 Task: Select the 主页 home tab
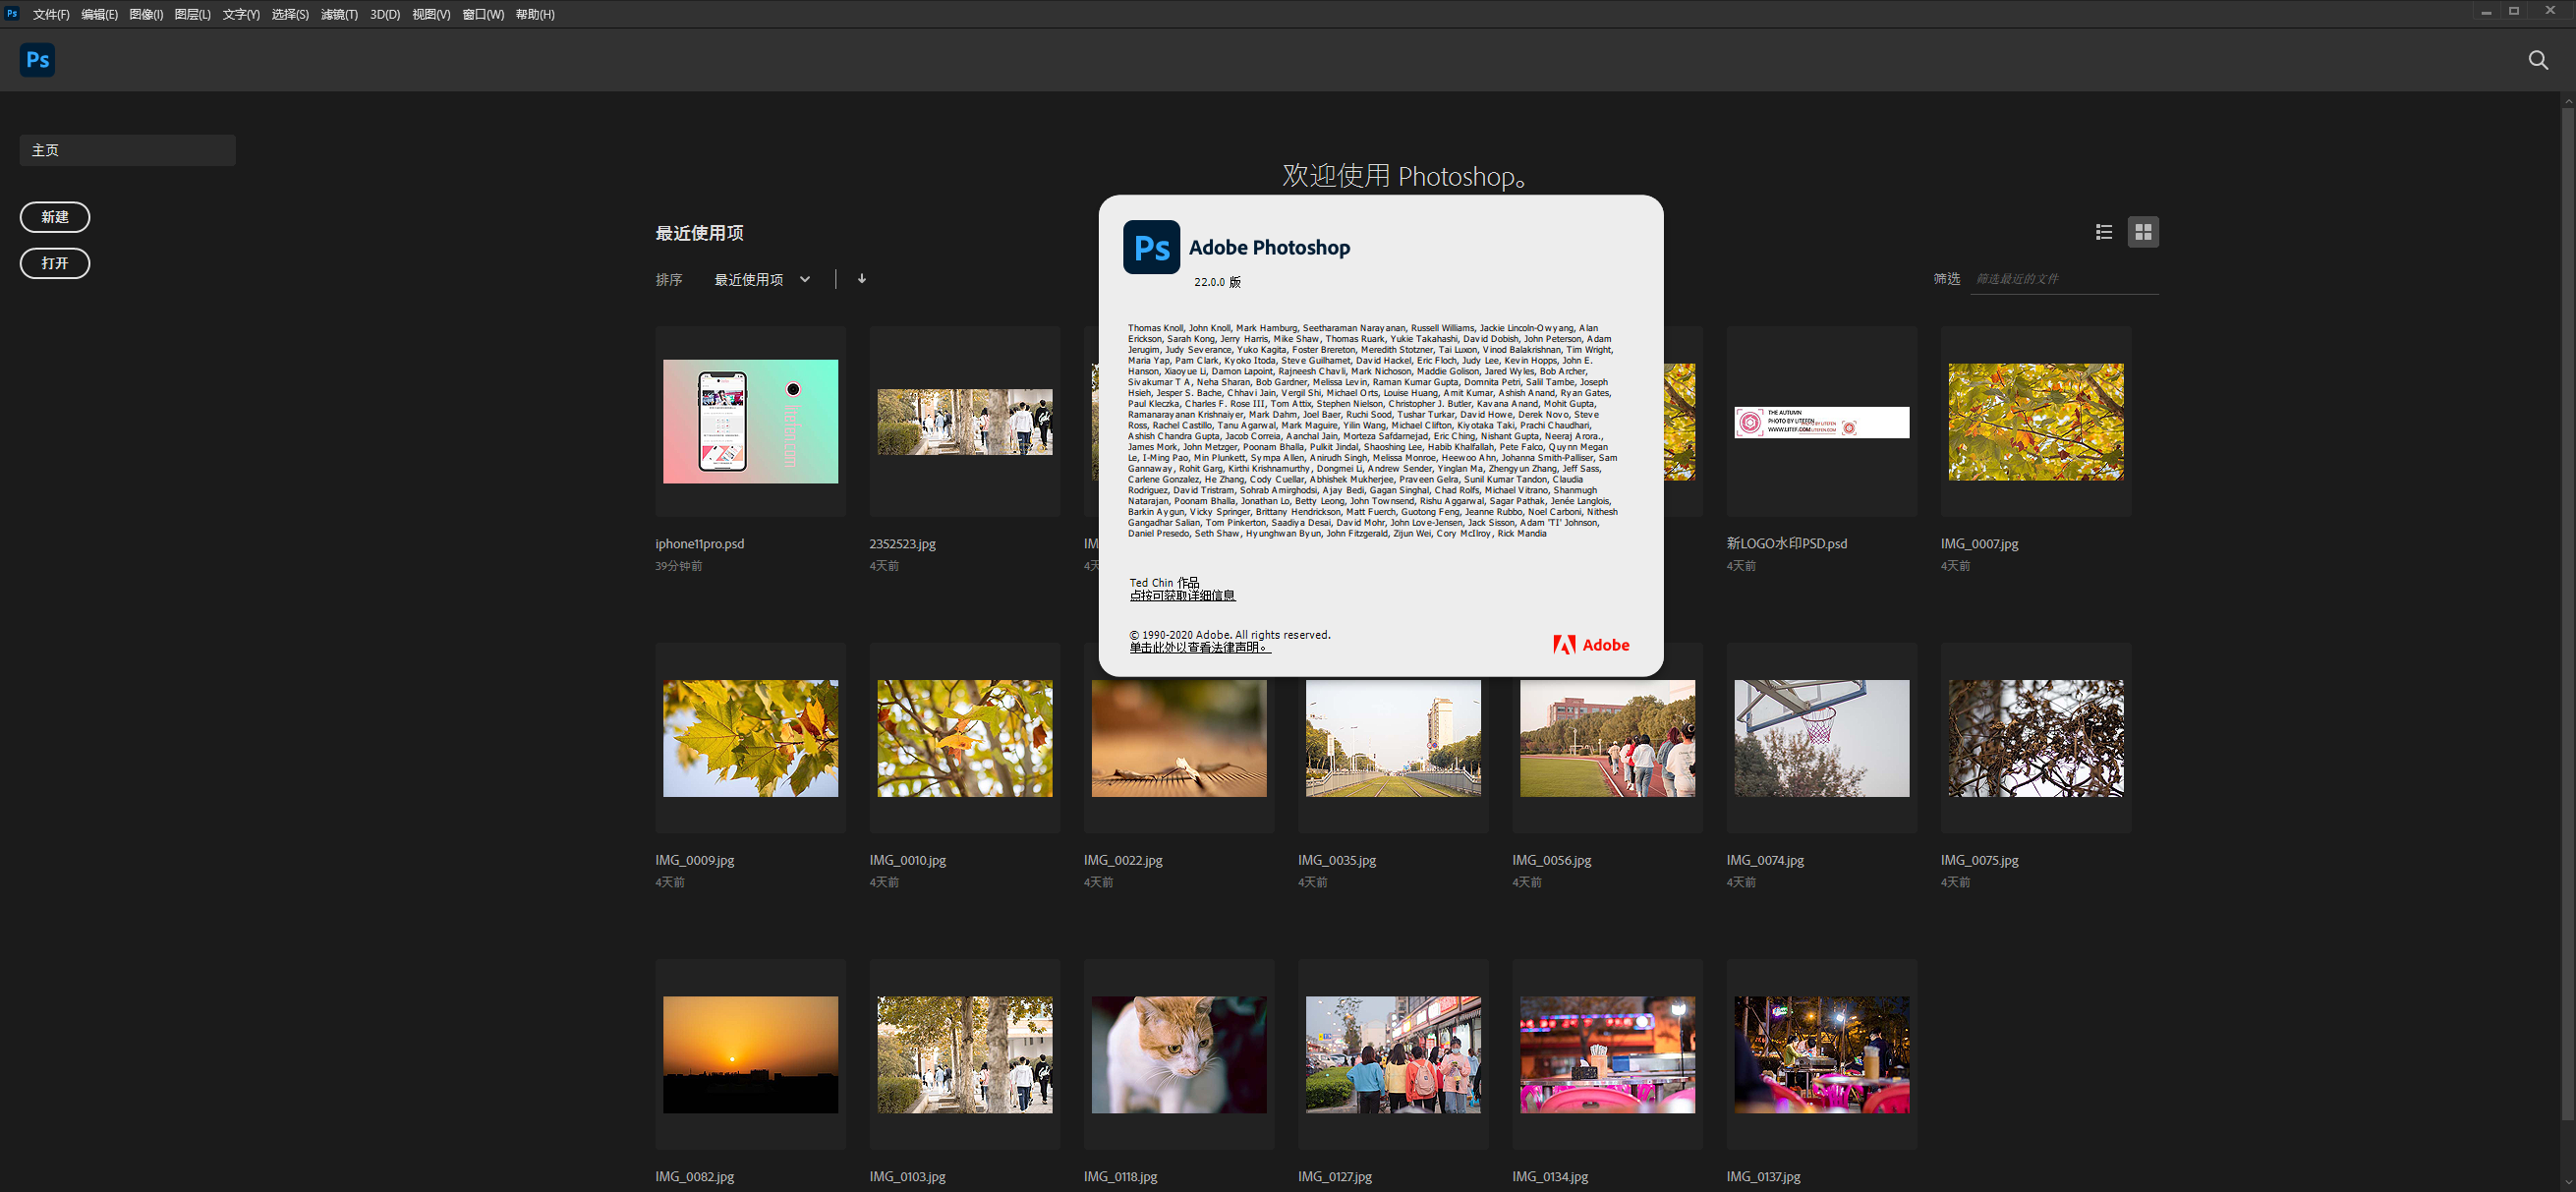pyautogui.click(x=127, y=150)
